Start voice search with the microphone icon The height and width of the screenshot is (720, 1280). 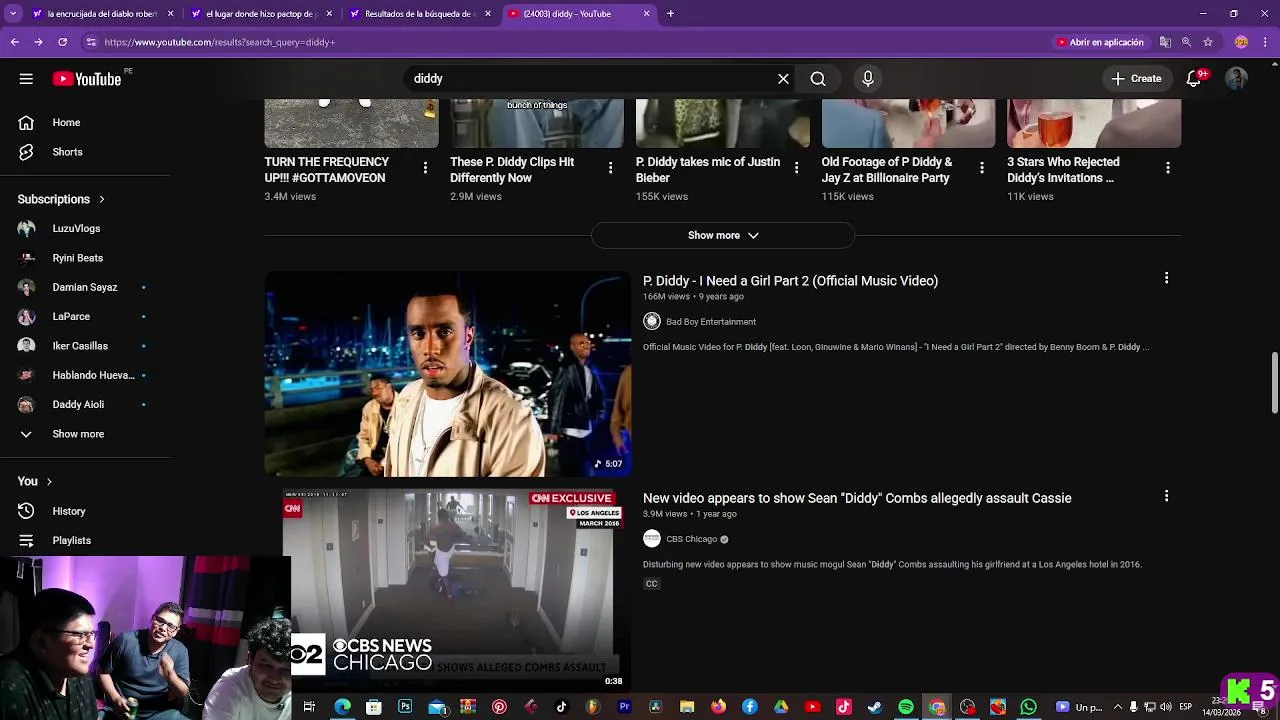(x=868, y=79)
